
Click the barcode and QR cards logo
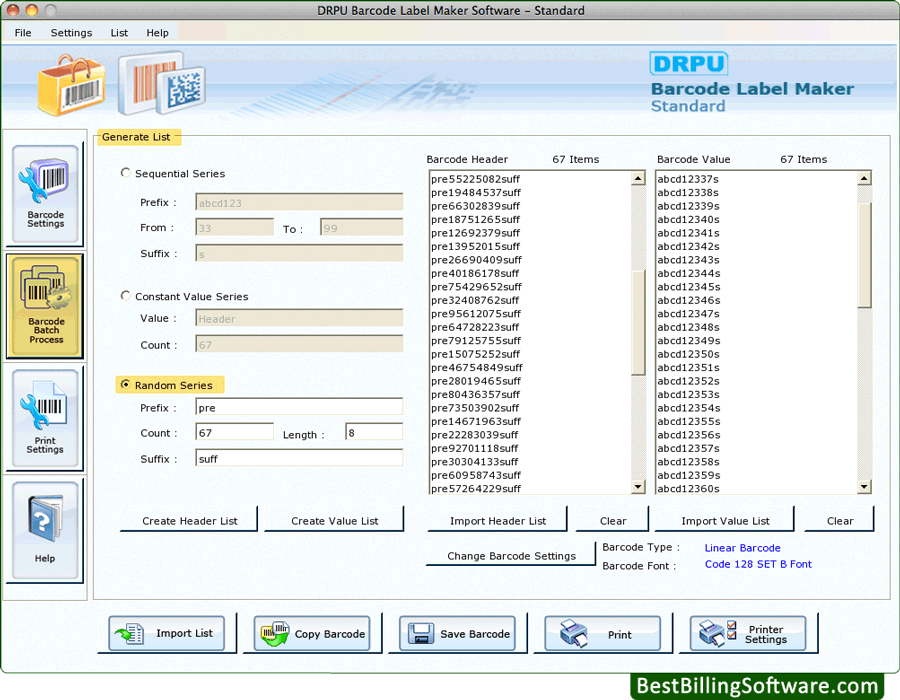[x=162, y=84]
